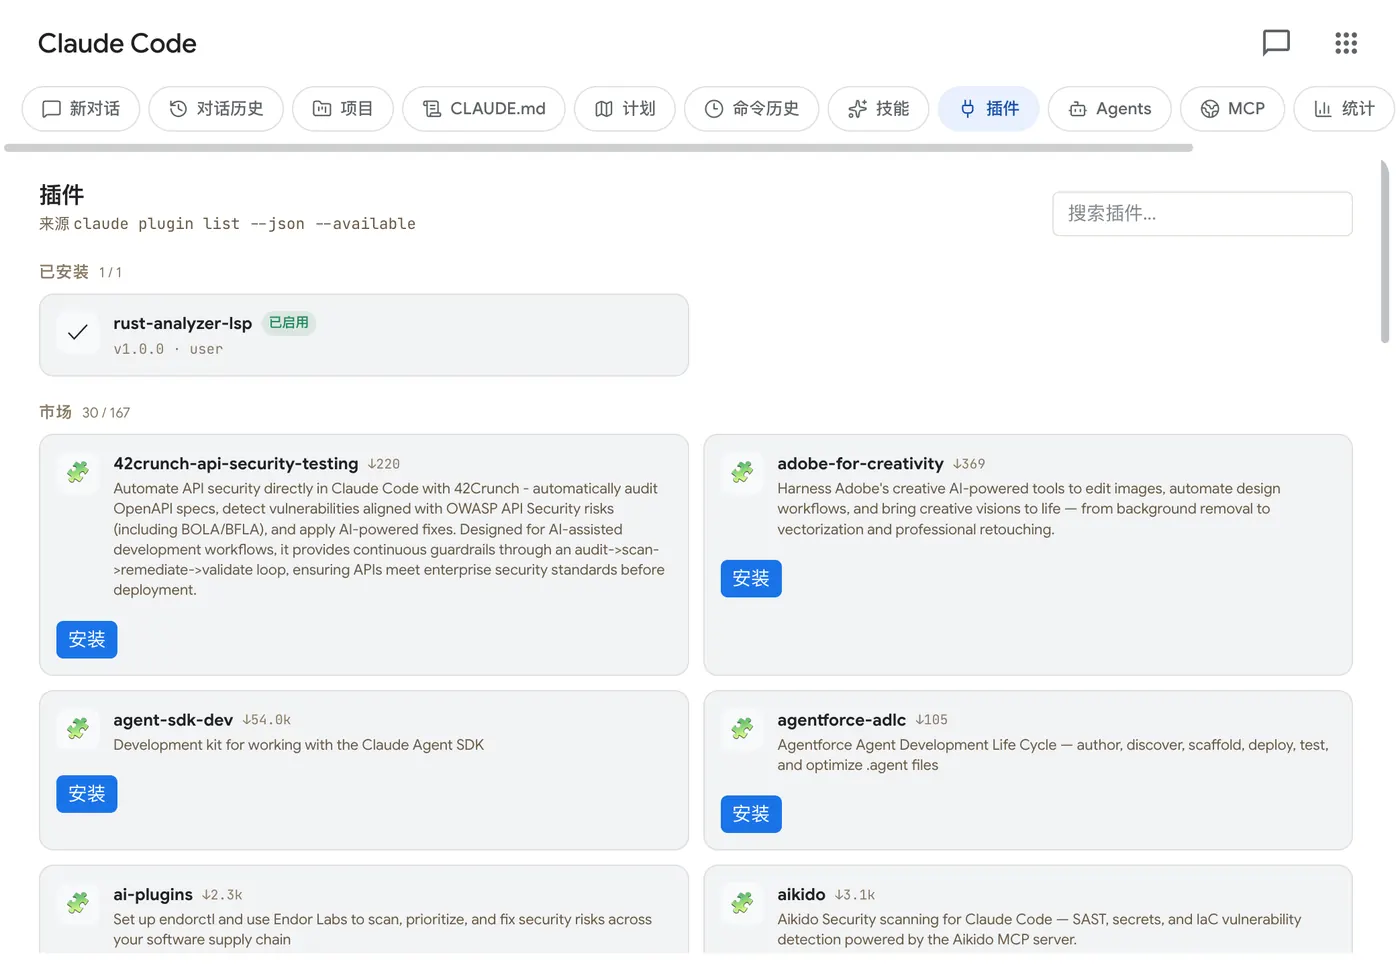Click the puzzle icon for agent-sdk-dev
The width and height of the screenshot is (1400, 964).
click(78, 728)
